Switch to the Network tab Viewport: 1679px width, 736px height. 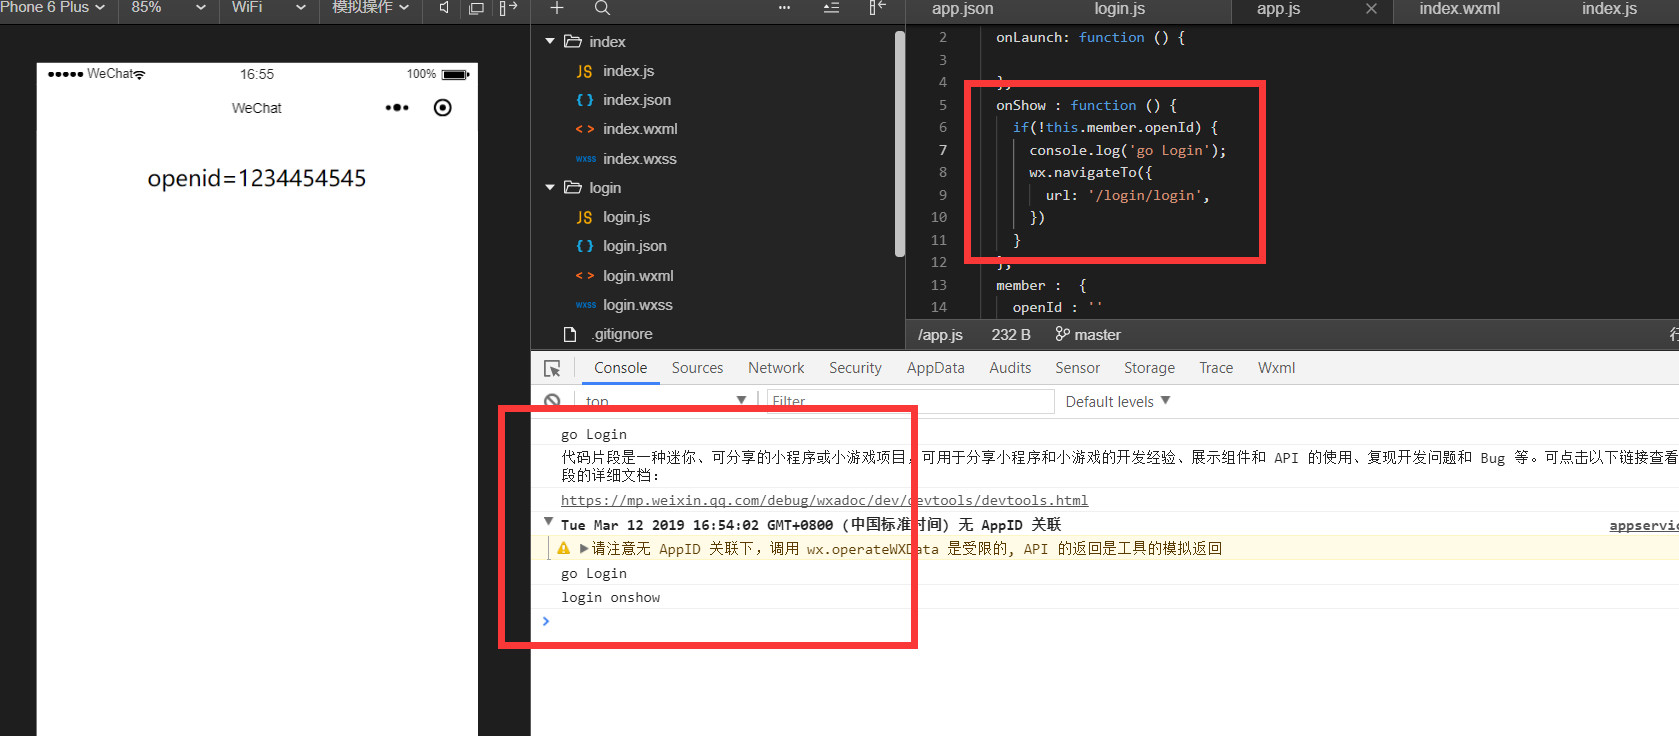click(775, 368)
